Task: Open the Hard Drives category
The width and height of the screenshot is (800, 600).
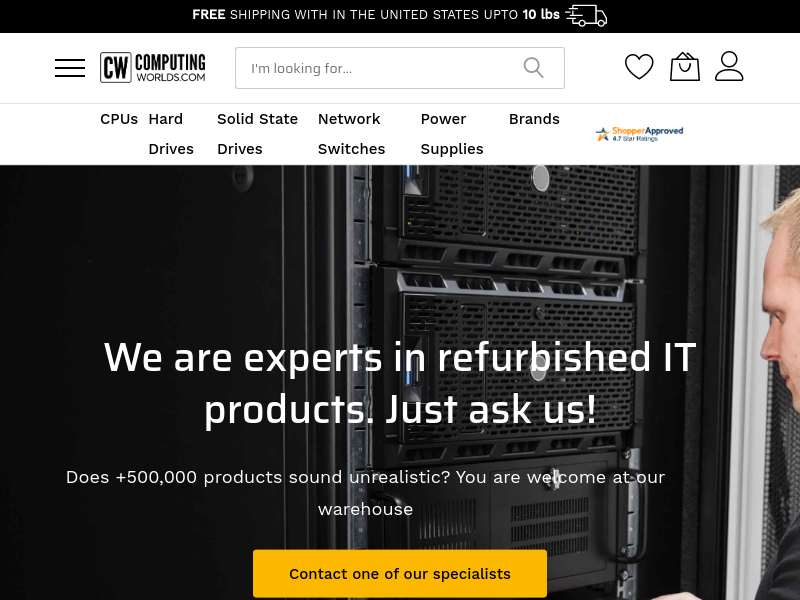Action: (171, 134)
